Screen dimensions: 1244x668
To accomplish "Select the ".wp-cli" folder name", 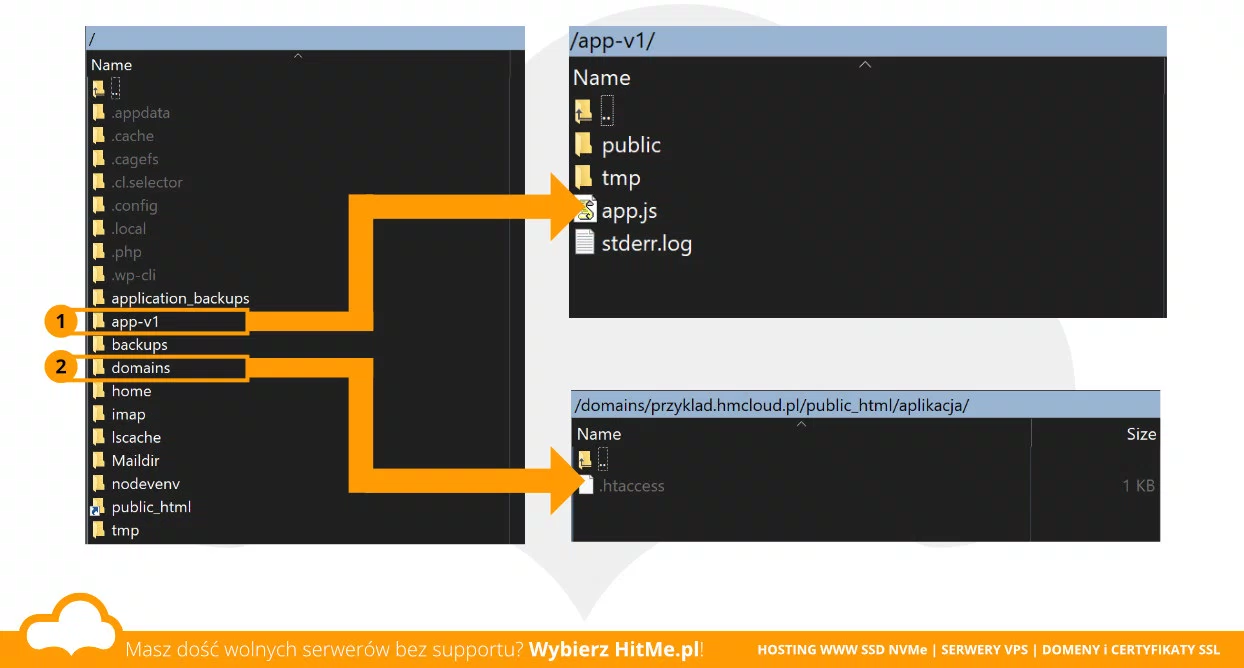I will coord(133,275).
